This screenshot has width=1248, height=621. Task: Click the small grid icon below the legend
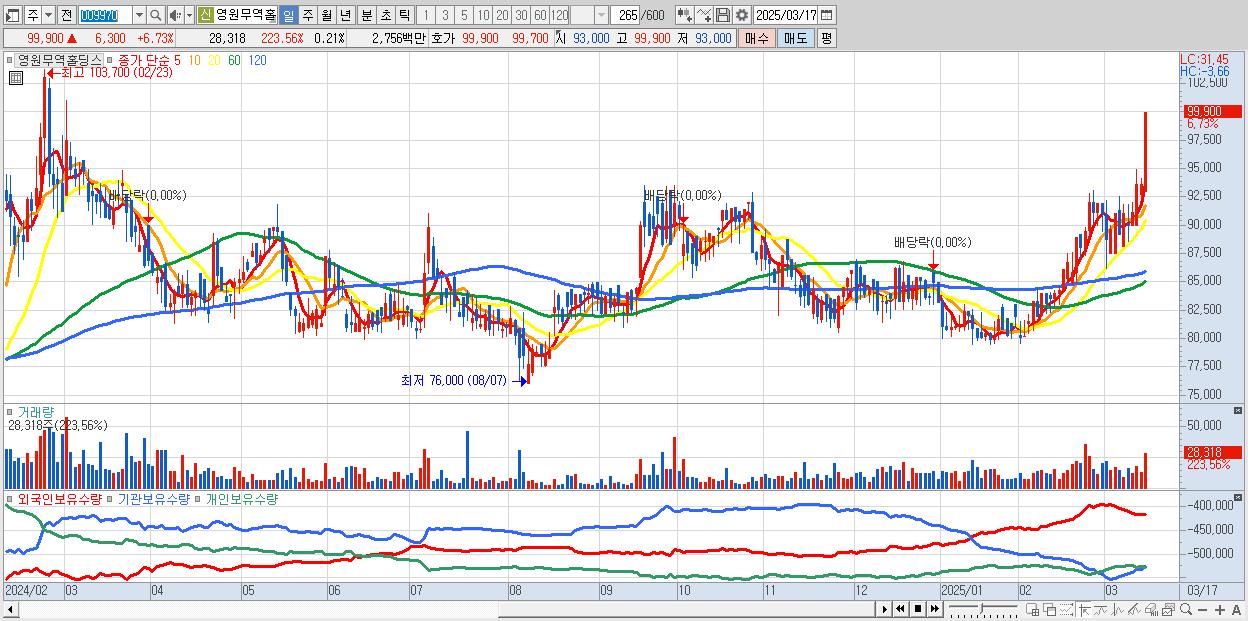point(15,78)
